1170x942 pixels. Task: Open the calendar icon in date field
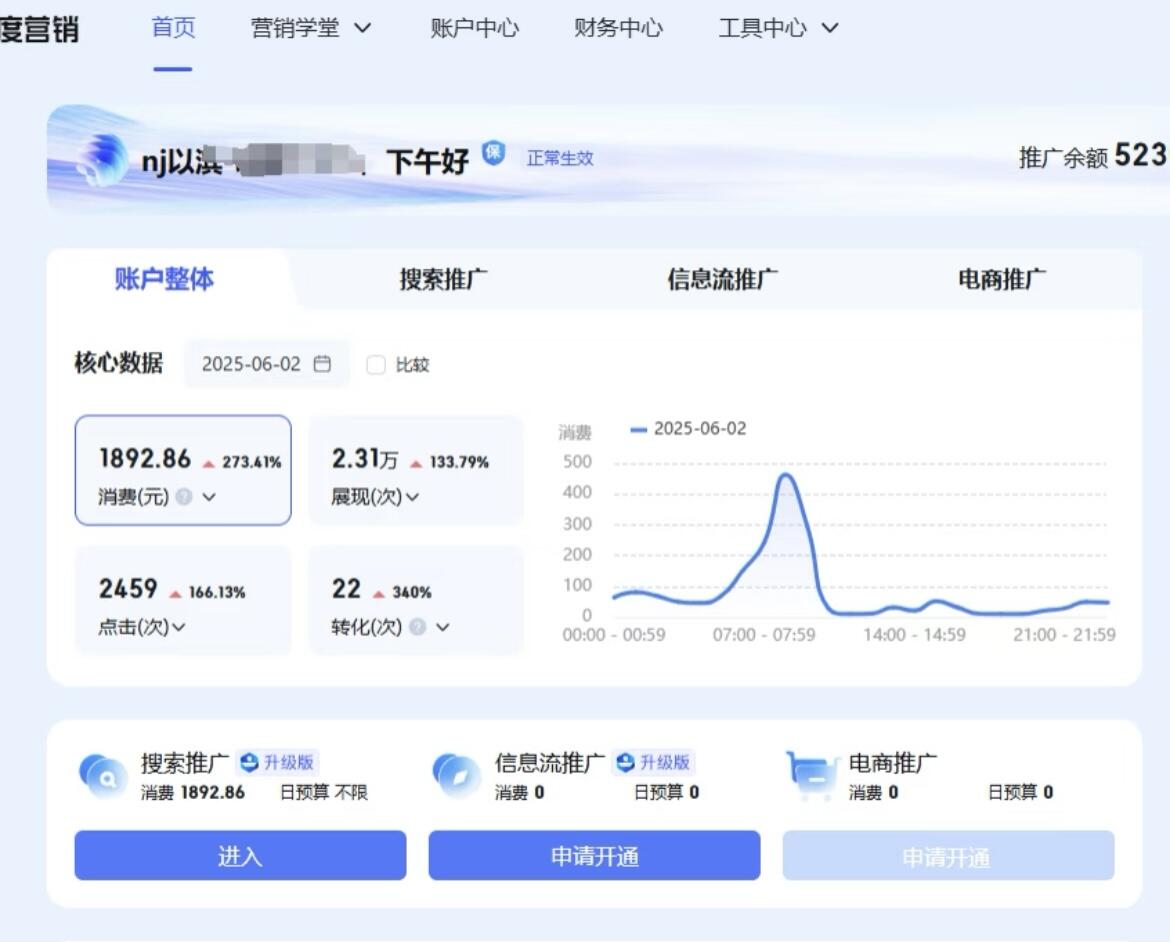[x=322, y=364]
